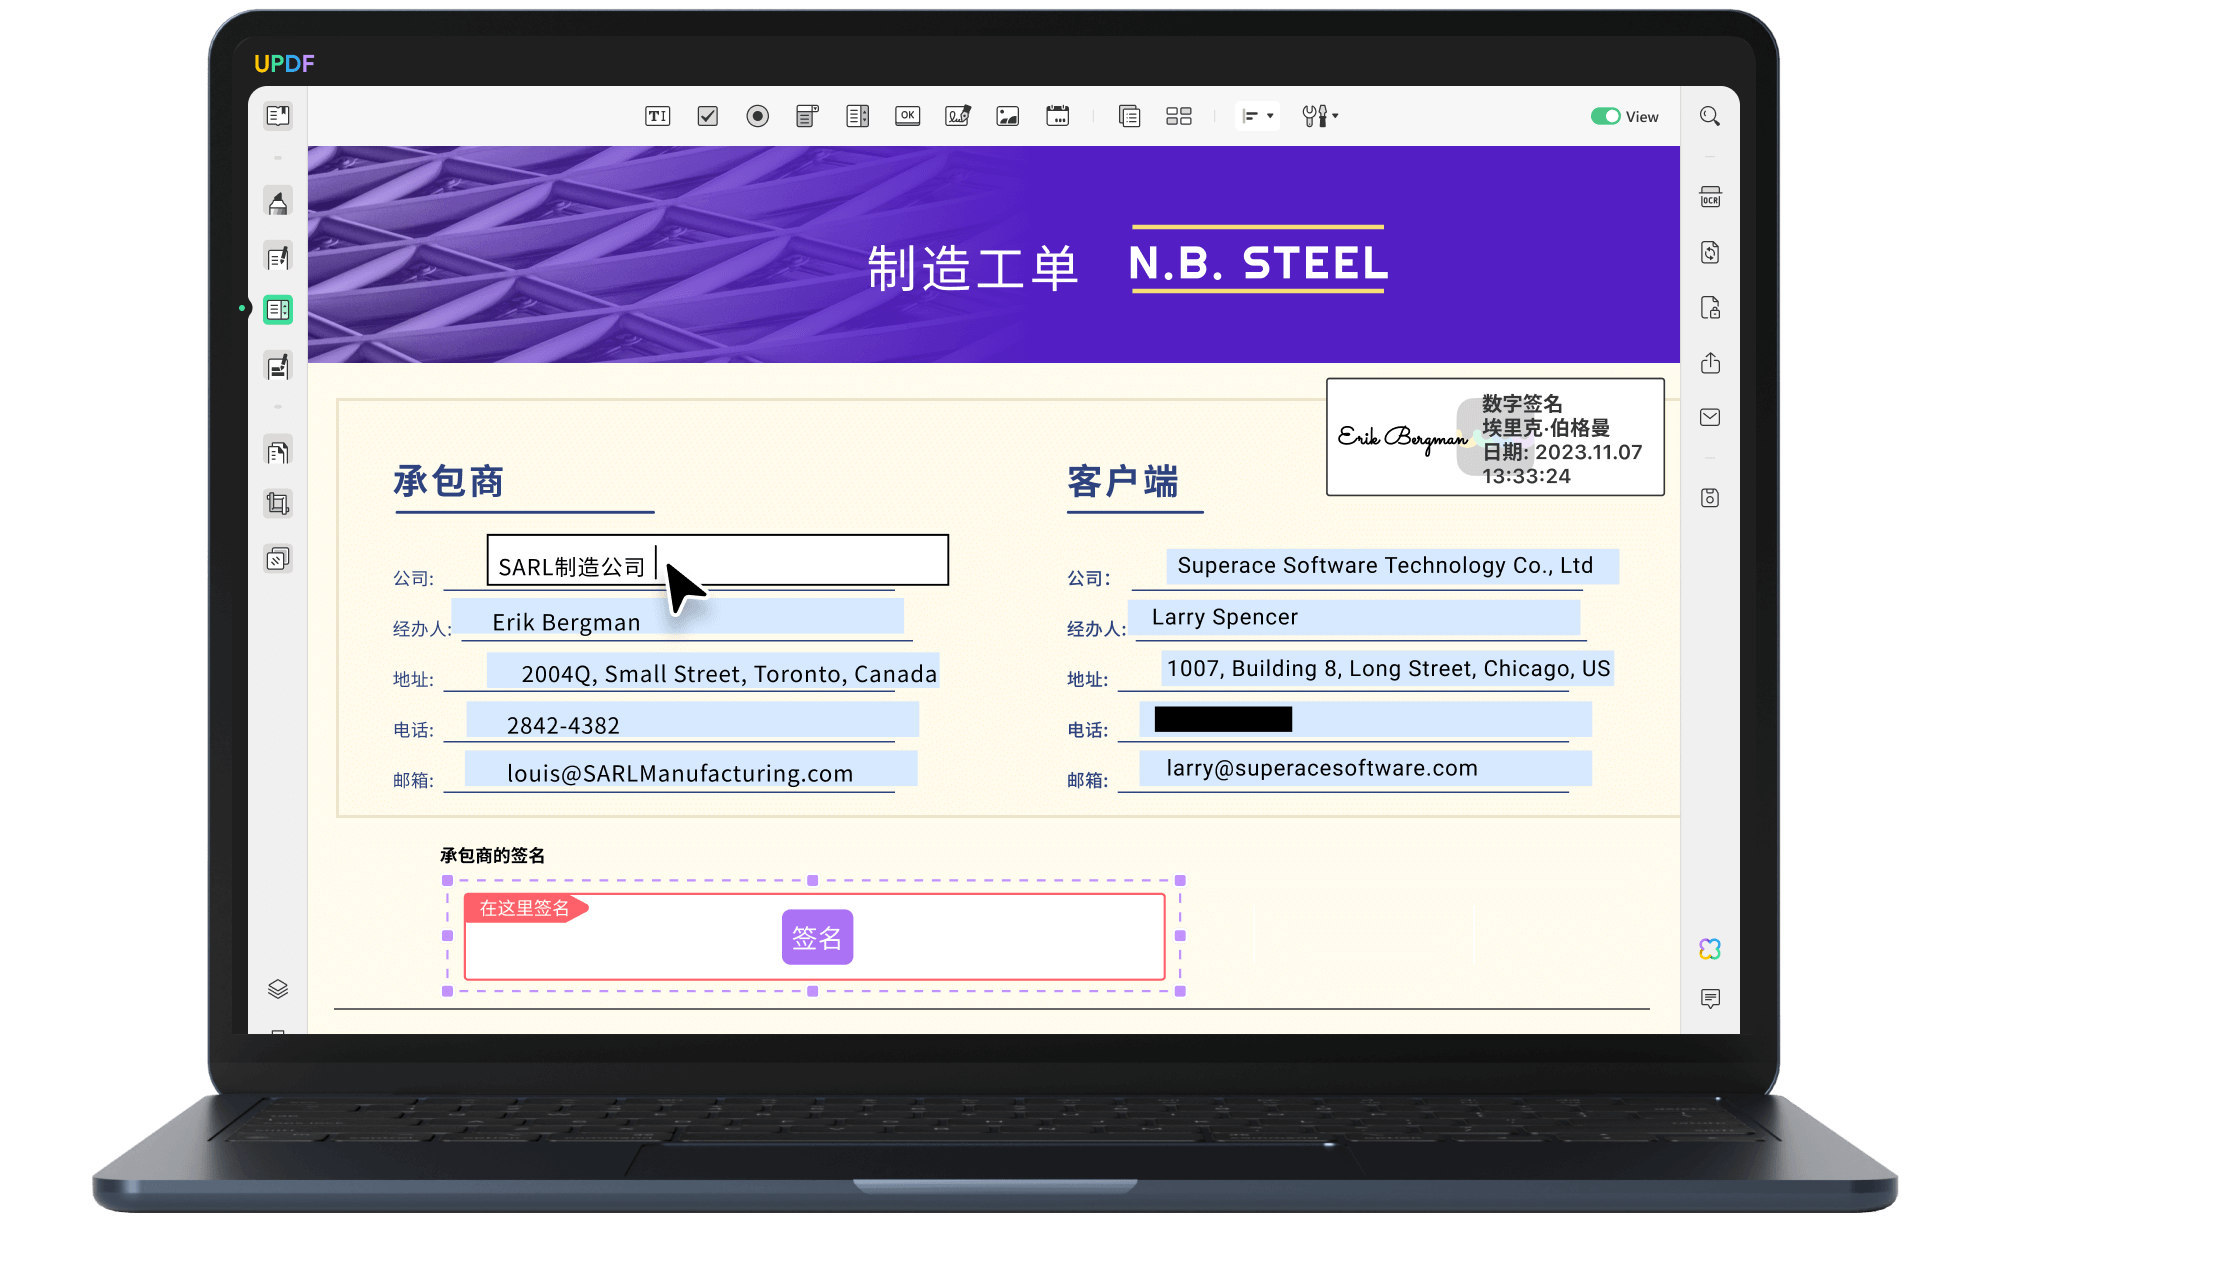
Task: Select the Signature field tool
Action: [958, 116]
